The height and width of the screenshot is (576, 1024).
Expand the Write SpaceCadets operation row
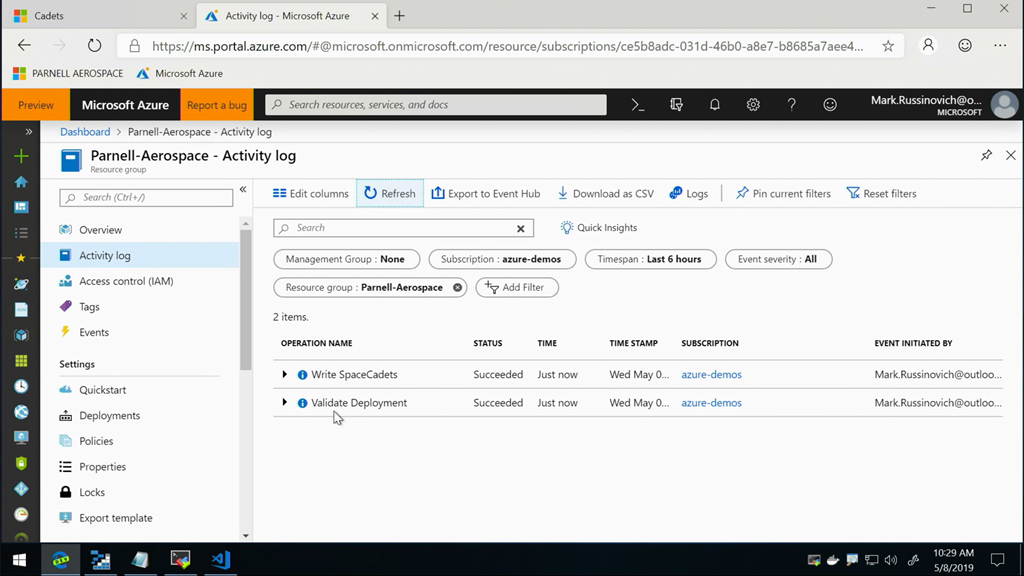[285, 374]
